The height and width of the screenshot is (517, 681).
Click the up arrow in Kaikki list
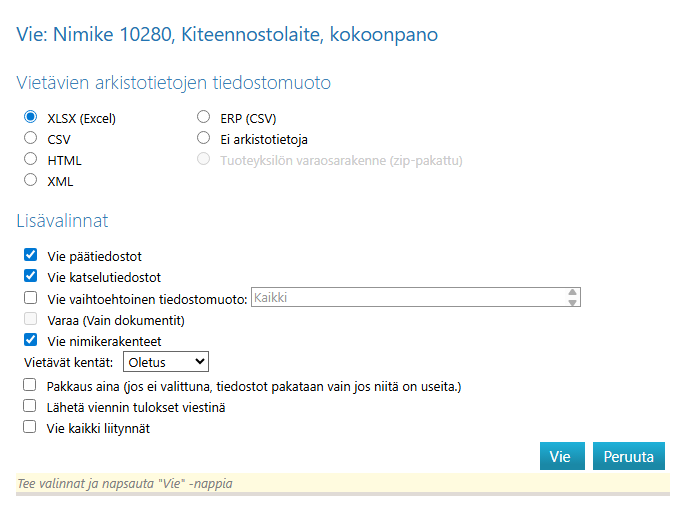coord(572,292)
